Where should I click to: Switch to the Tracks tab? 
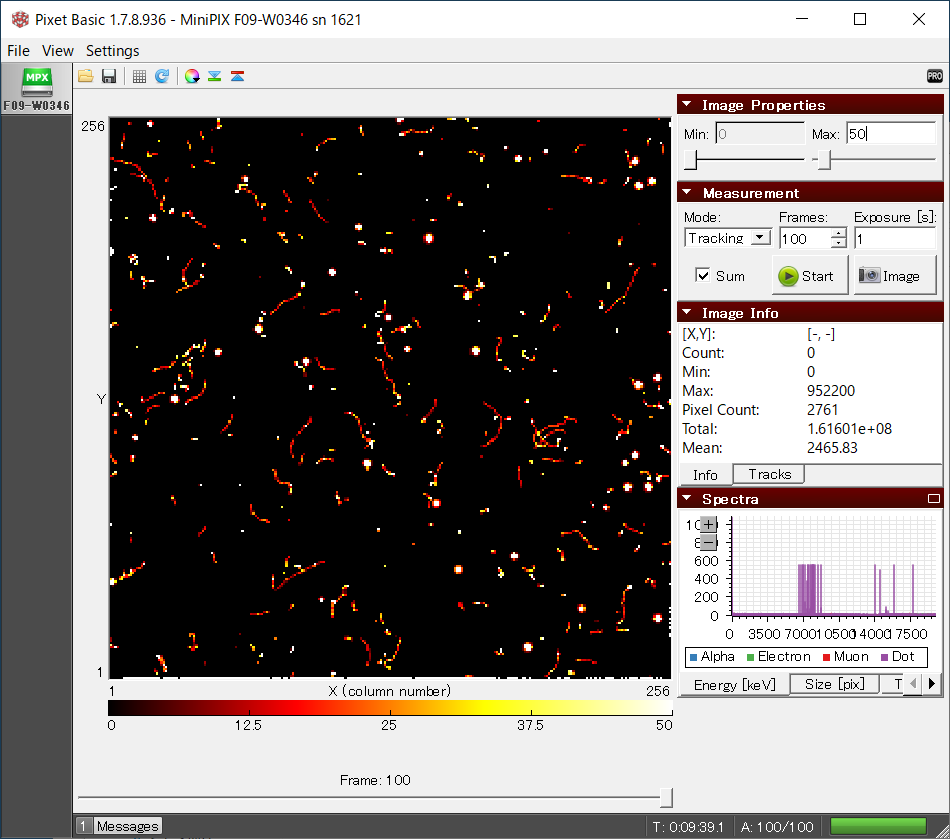(x=769, y=475)
